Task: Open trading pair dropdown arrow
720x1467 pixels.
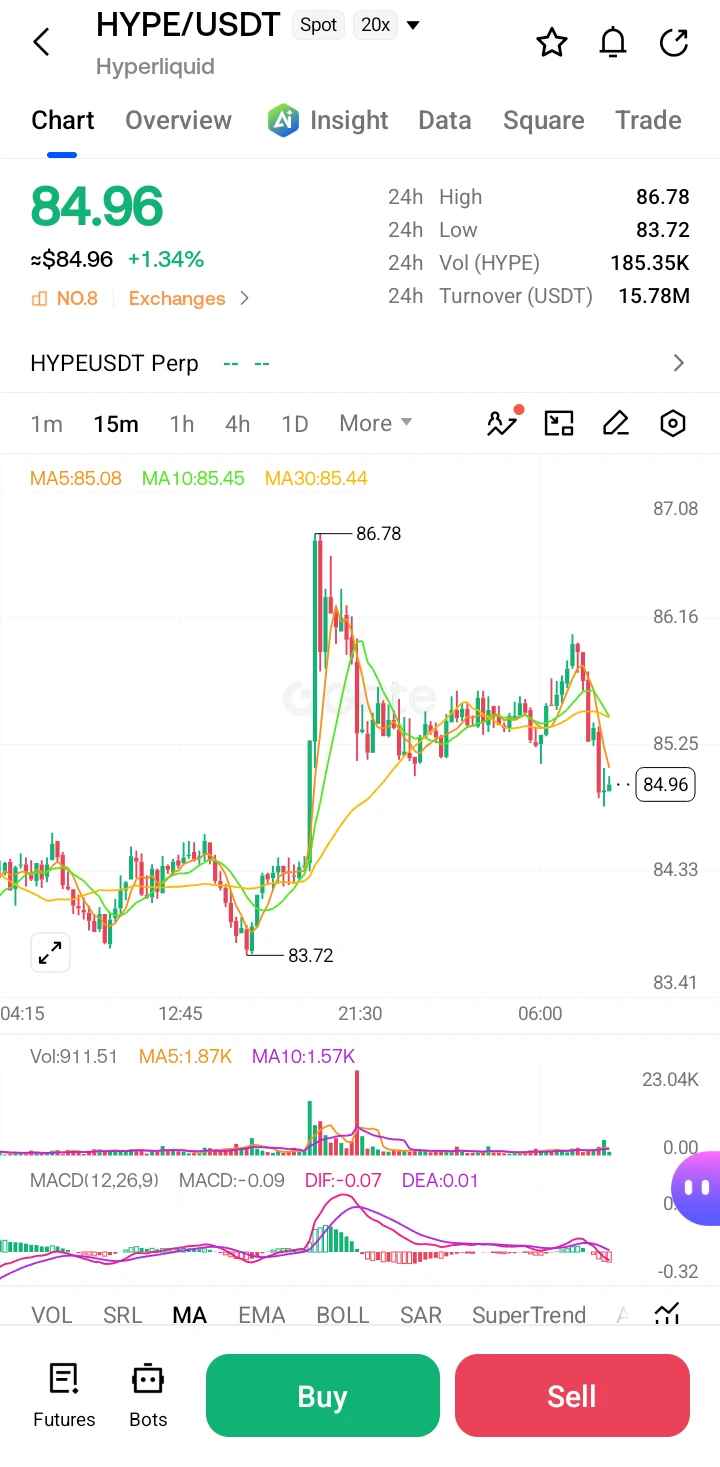Action: (413, 25)
